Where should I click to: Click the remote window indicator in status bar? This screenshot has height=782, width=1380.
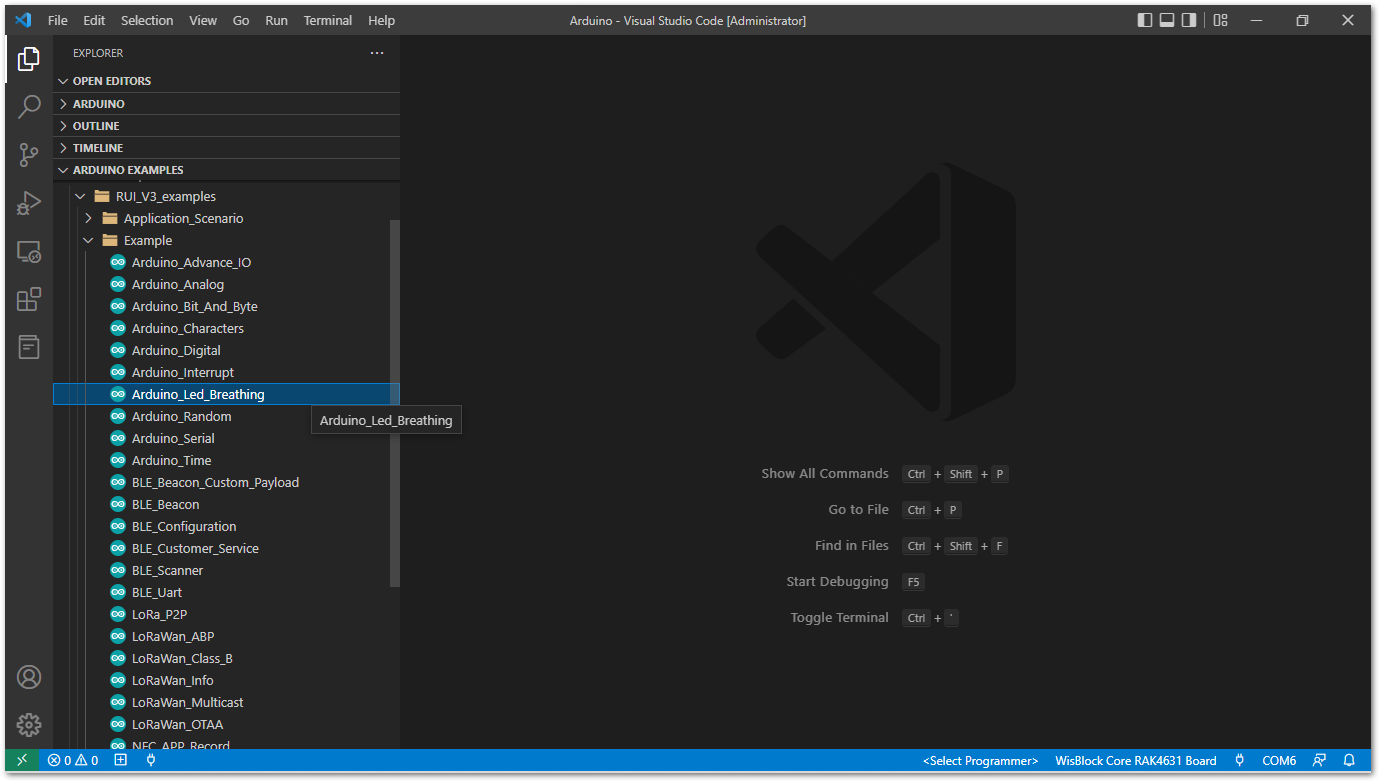pos(22,760)
